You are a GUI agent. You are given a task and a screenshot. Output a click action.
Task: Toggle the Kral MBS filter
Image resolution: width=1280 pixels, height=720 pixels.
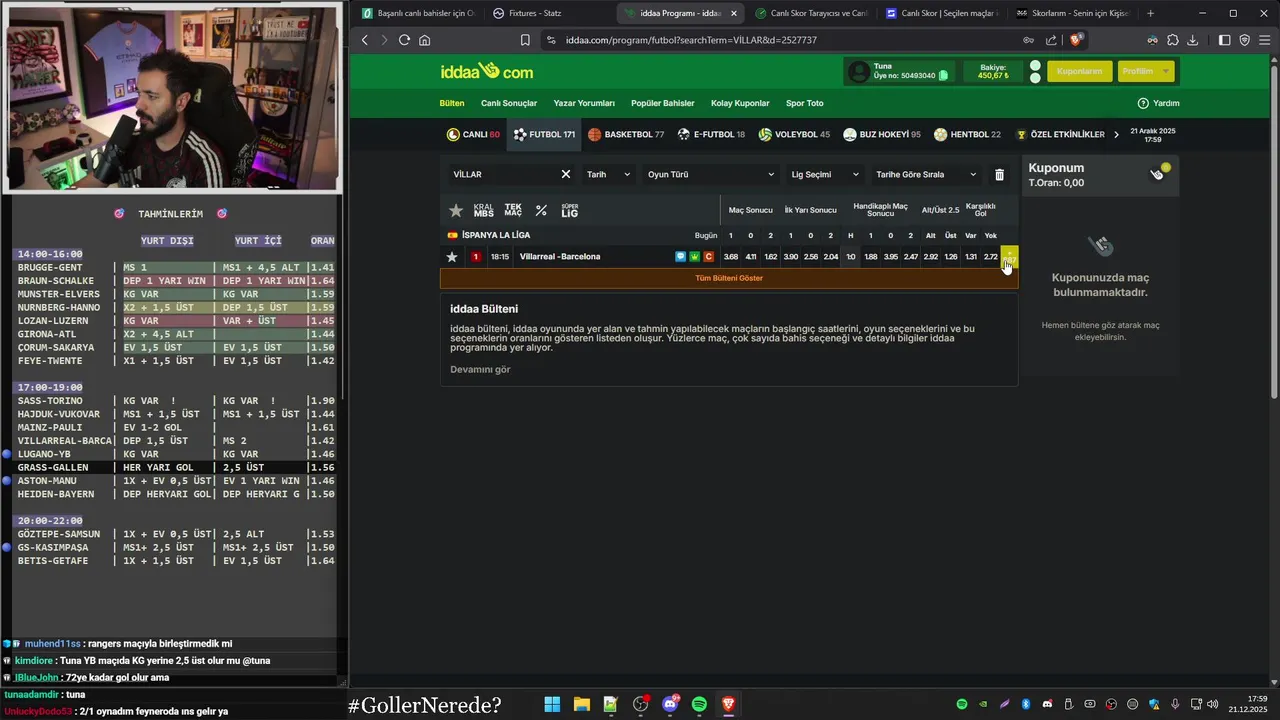pyautogui.click(x=484, y=211)
